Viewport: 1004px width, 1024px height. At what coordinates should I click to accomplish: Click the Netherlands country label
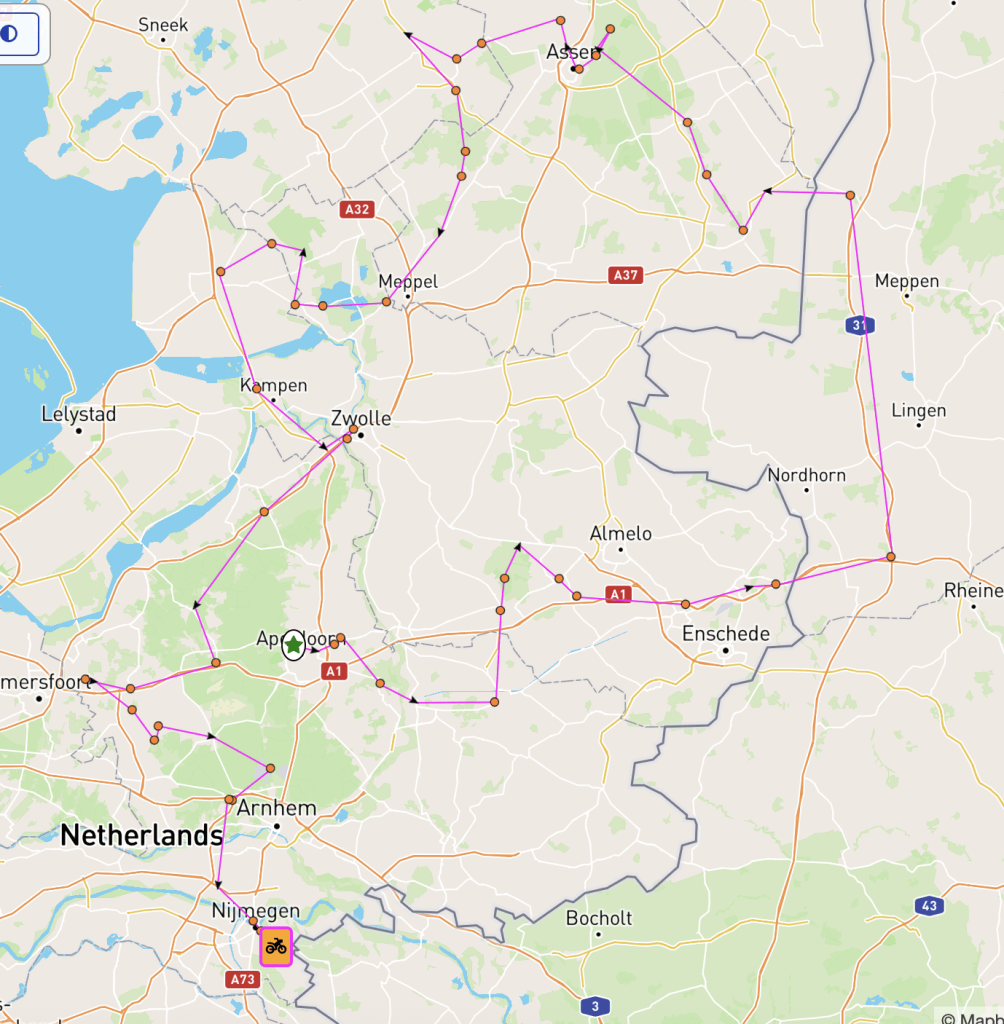[x=142, y=835]
